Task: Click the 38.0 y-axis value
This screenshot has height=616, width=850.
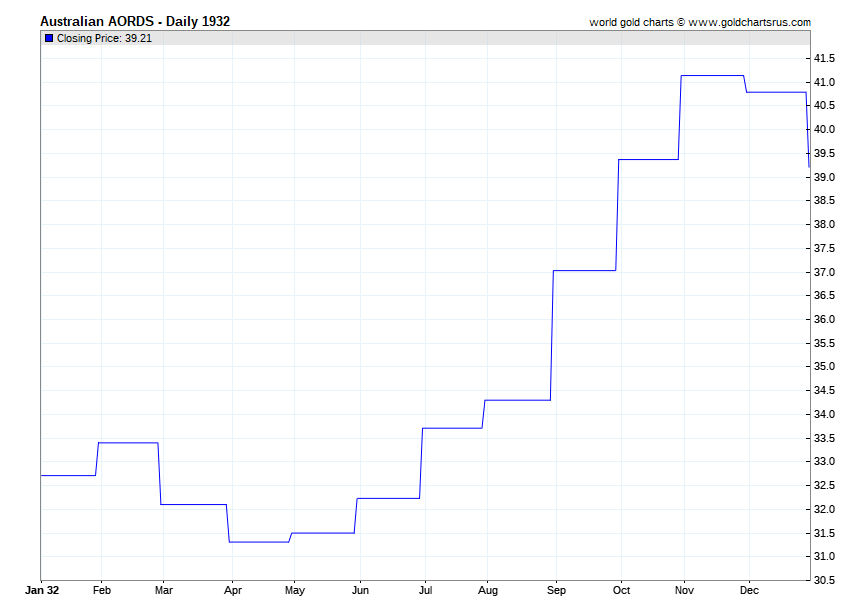Action: coord(824,224)
